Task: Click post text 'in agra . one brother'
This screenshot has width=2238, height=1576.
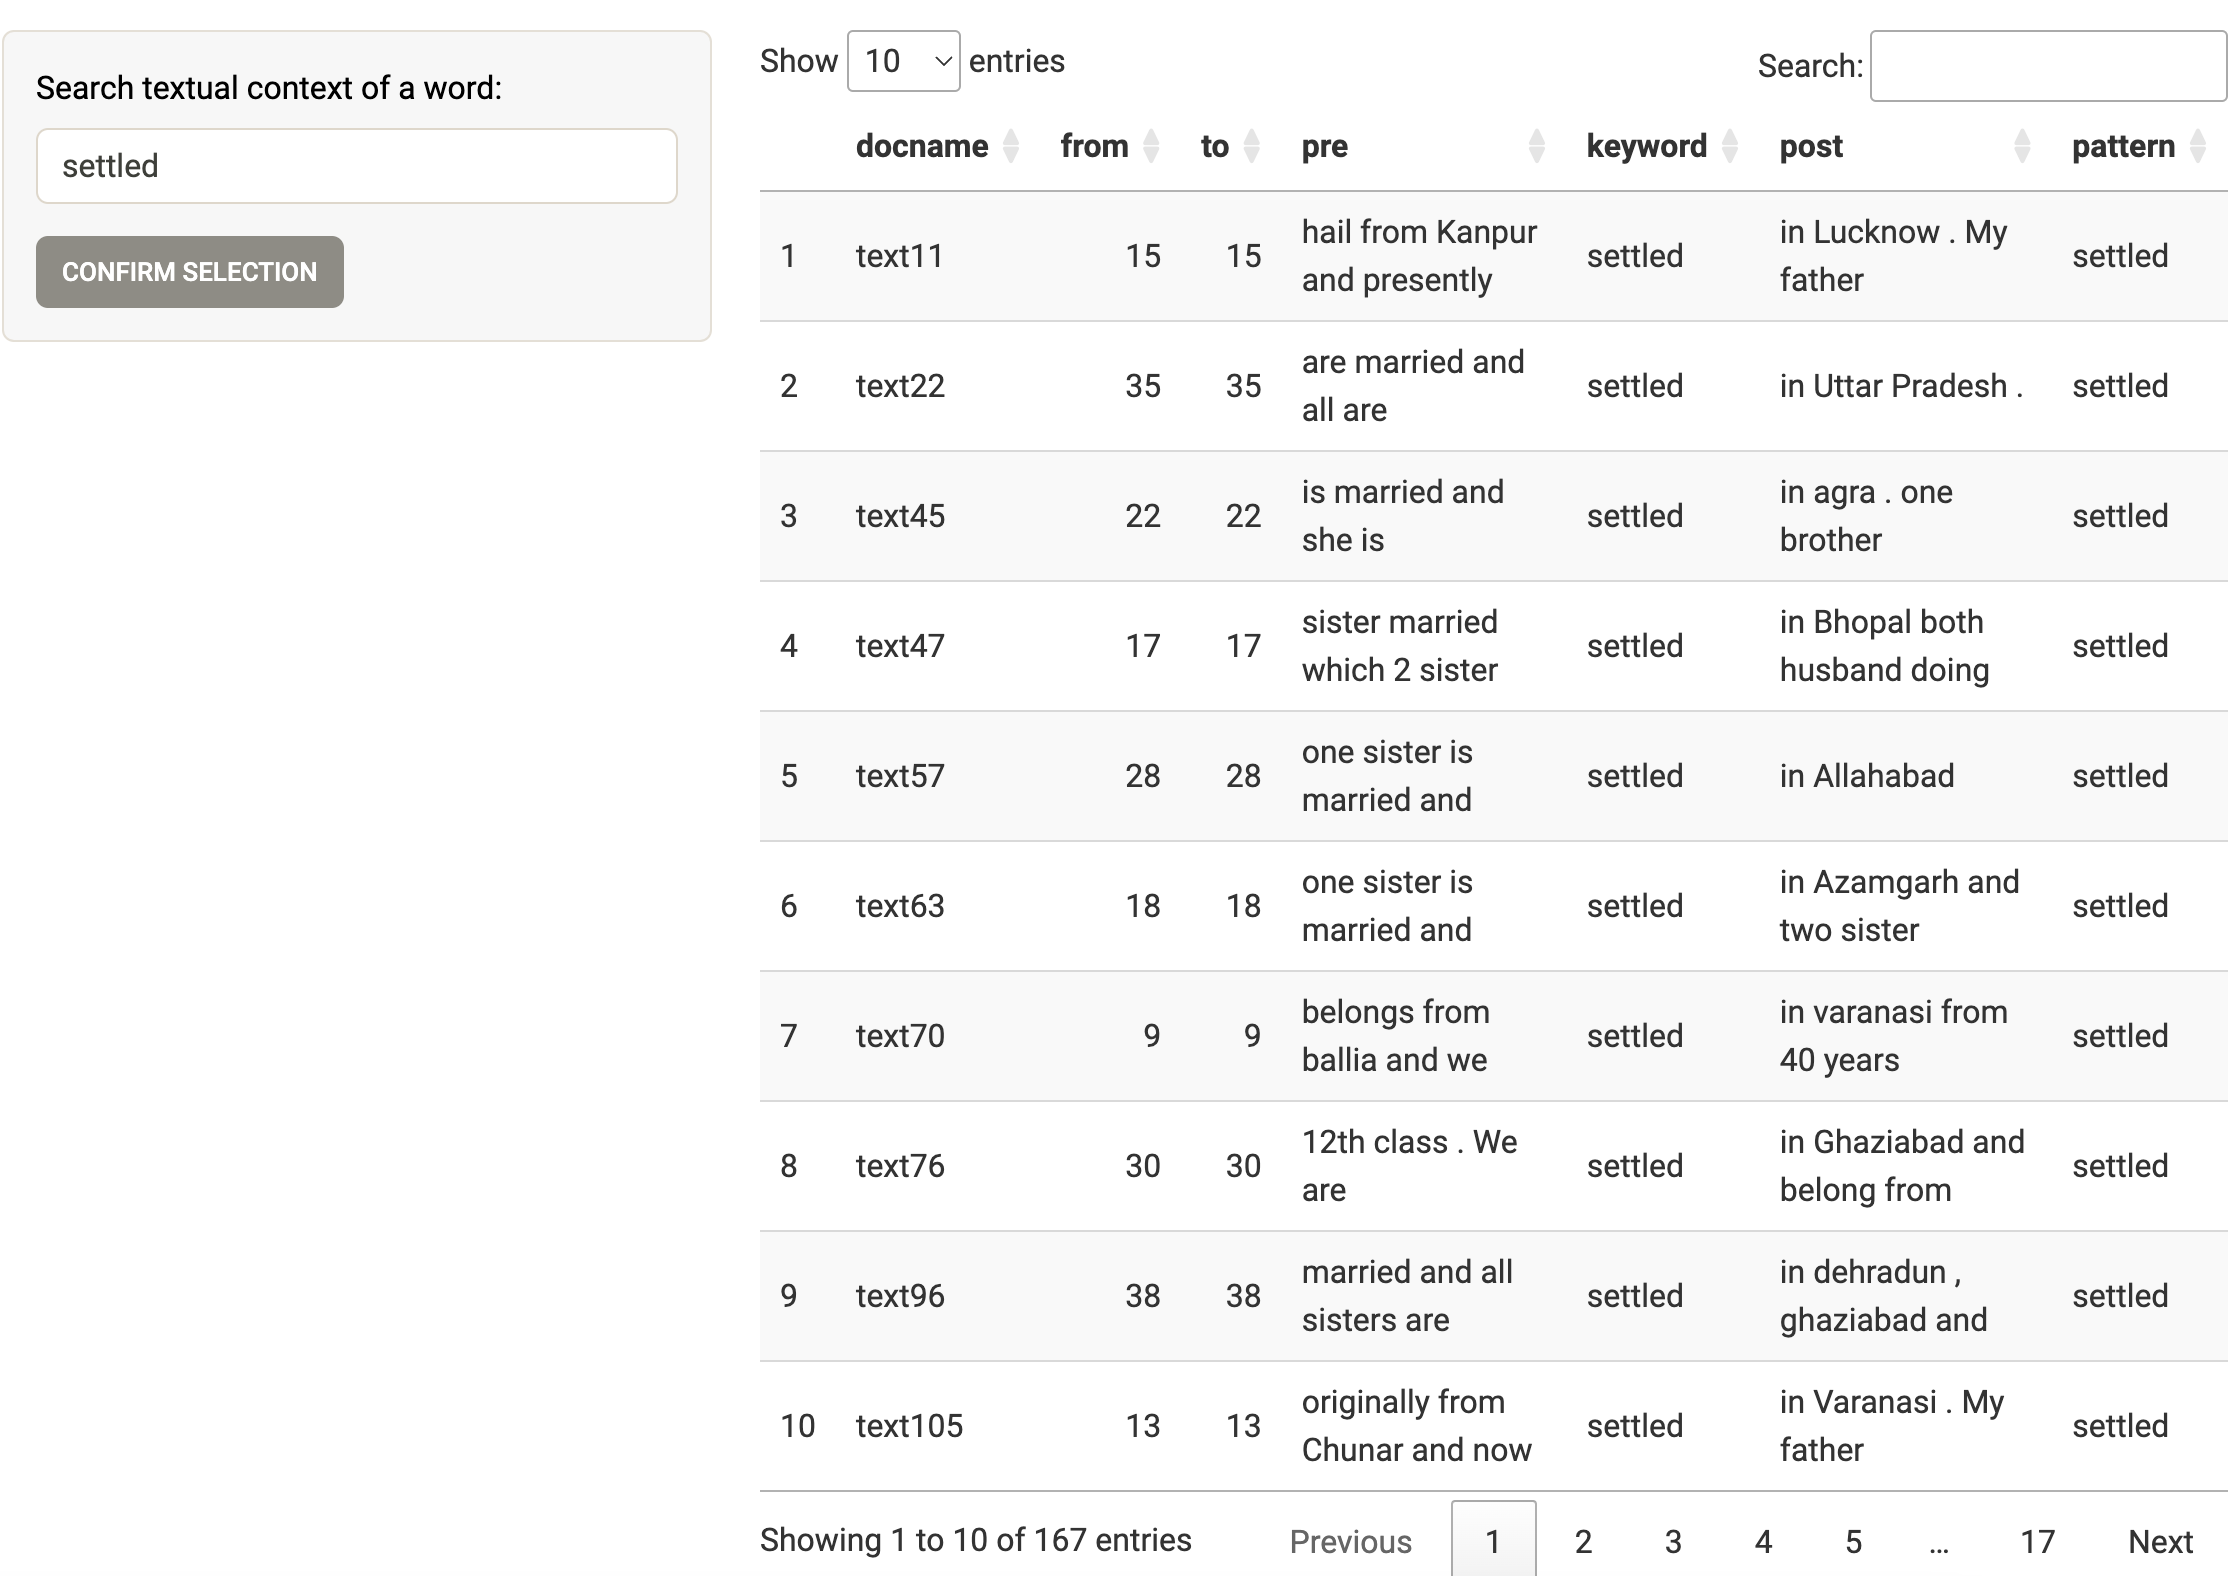Action: (x=1866, y=516)
